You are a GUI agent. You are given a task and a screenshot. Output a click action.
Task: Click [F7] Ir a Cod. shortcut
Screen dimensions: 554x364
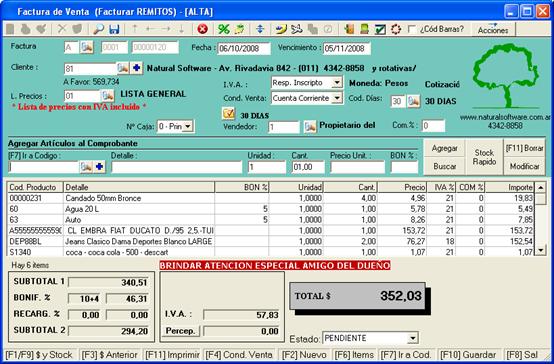coord(405,354)
